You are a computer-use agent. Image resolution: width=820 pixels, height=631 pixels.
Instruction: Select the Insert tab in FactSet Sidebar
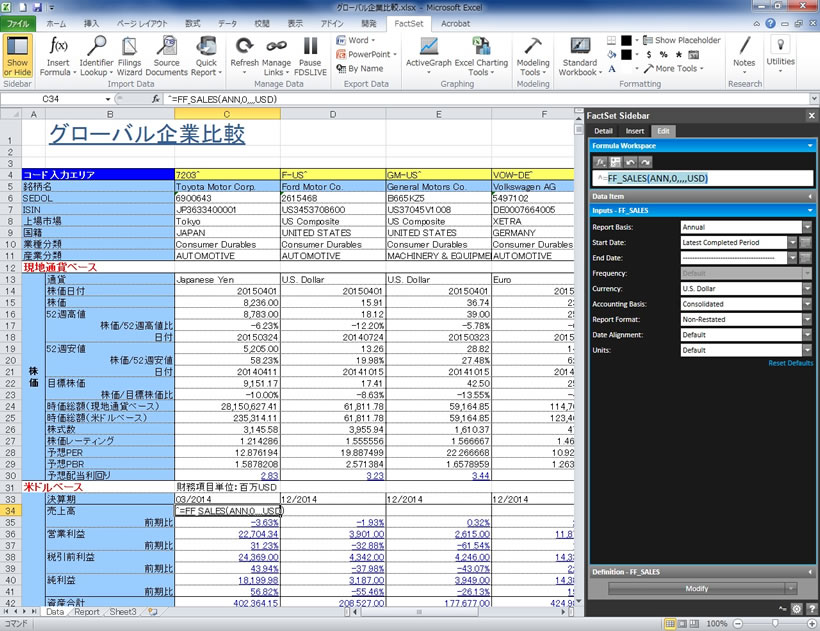635,131
